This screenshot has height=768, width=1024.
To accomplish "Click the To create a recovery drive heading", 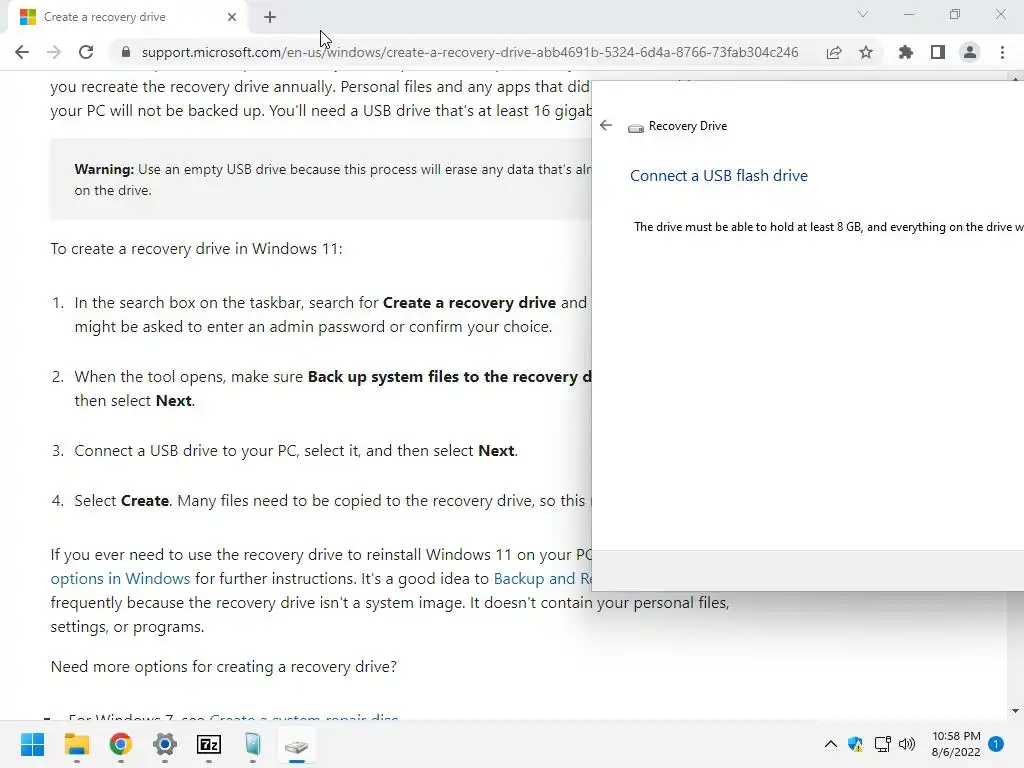I will (x=197, y=249).
